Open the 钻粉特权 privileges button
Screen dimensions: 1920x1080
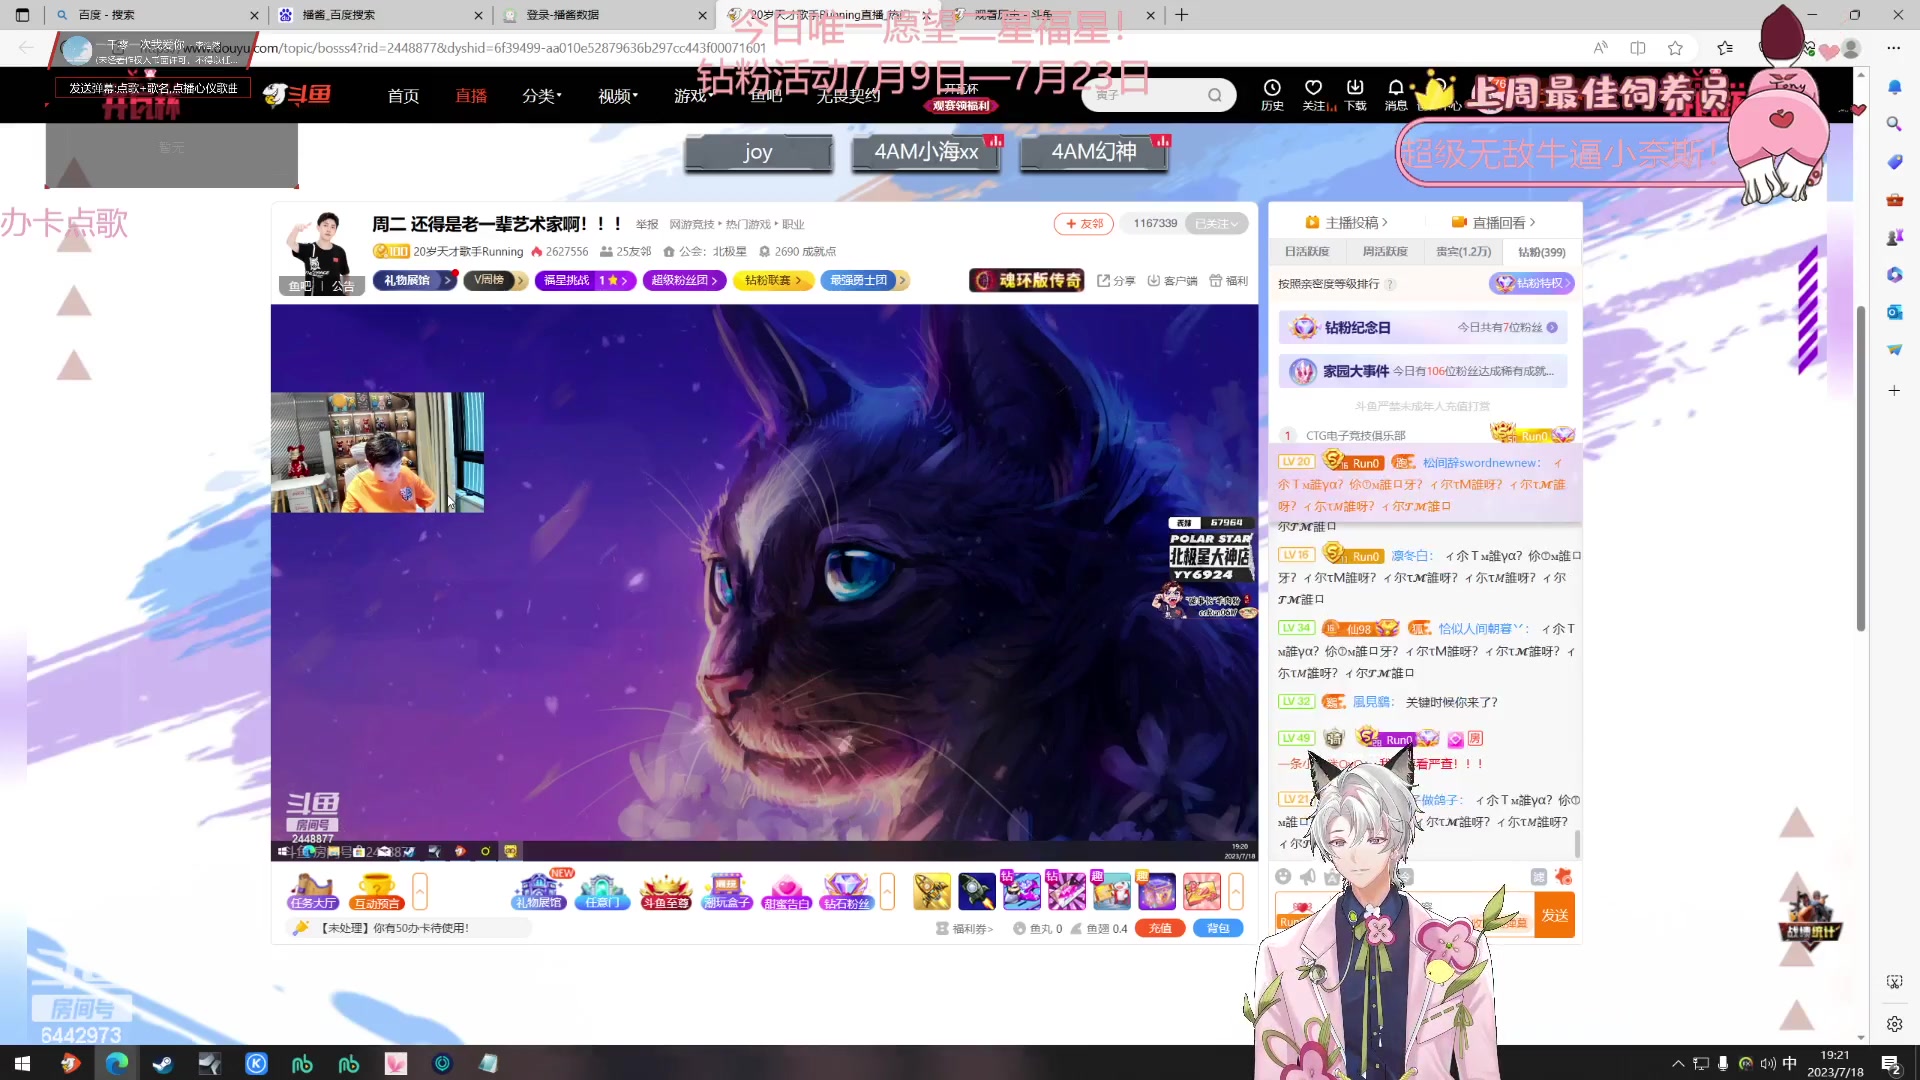[x=1531, y=284]
